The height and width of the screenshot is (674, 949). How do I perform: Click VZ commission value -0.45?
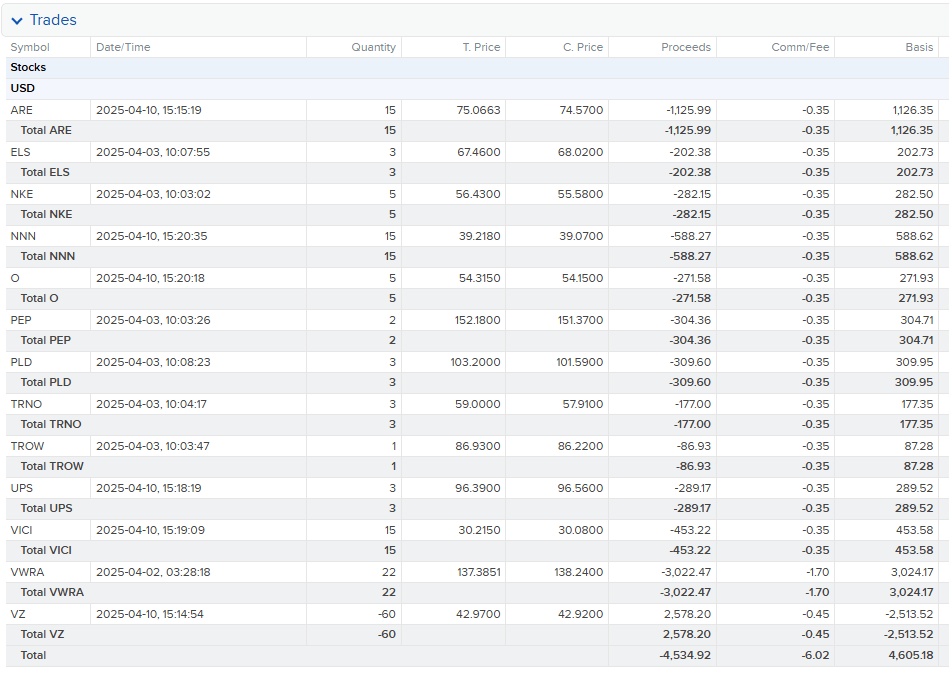pos(816,614)
